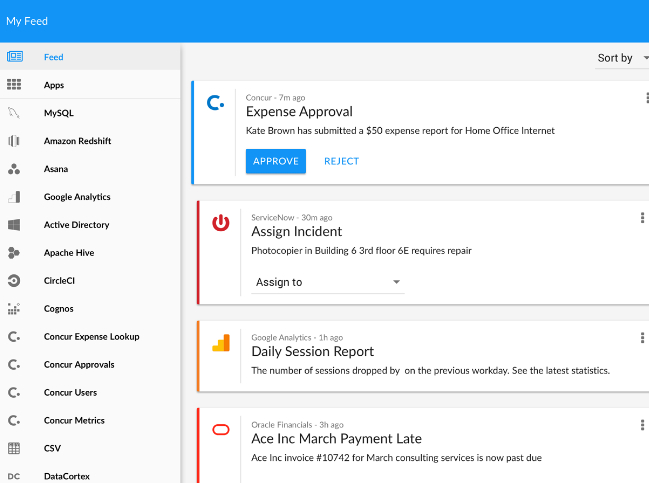Image resolution: width=649 pixels, height=483 pixels.
Task: Select Asana in the sidebar
Action: tap(90, 169)
